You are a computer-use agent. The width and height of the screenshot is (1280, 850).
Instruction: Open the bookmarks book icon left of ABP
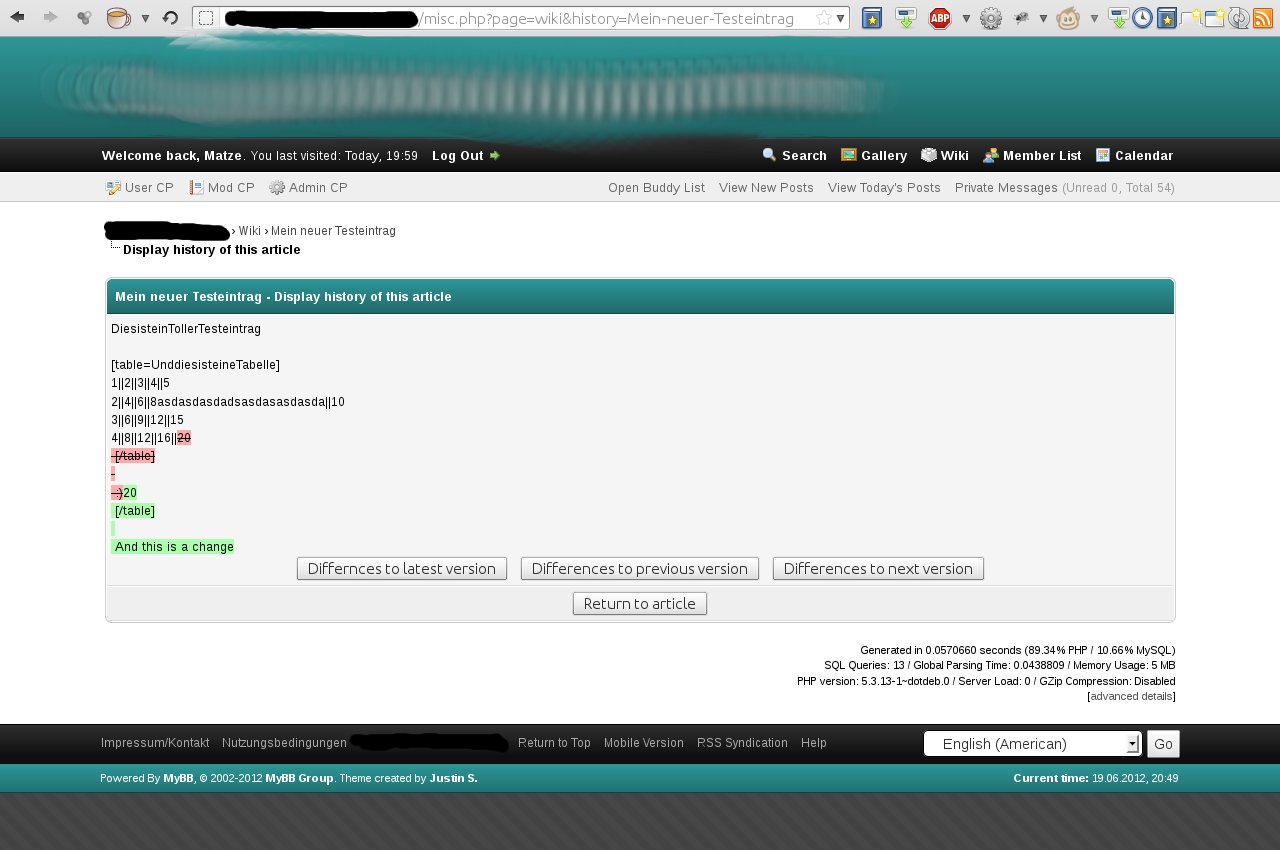(x=872, y=18)
